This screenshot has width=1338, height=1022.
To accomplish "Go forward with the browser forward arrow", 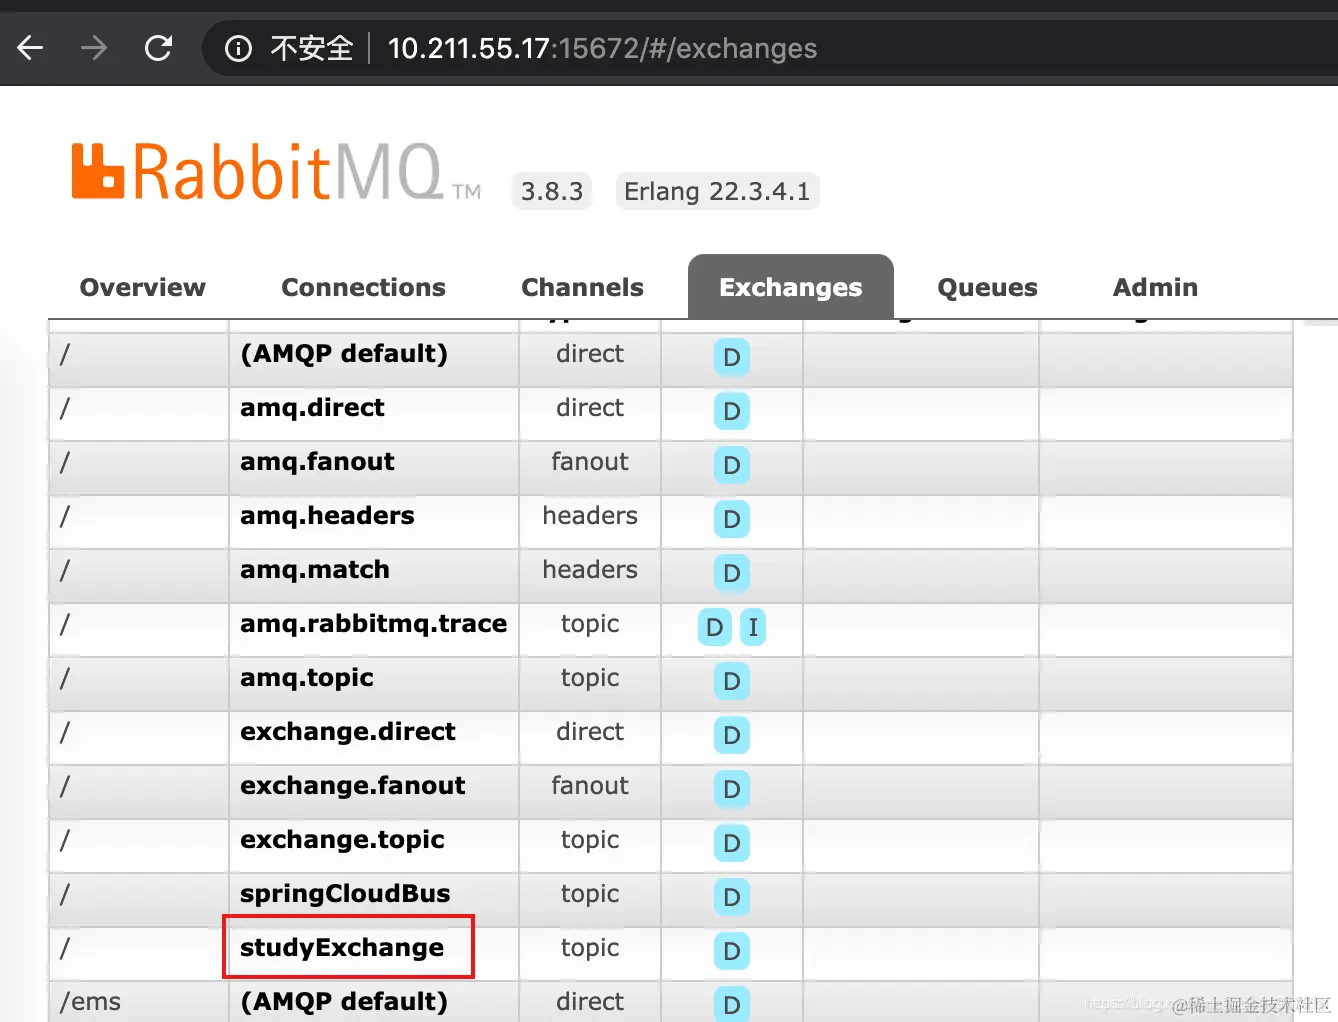I will point(94,48).
